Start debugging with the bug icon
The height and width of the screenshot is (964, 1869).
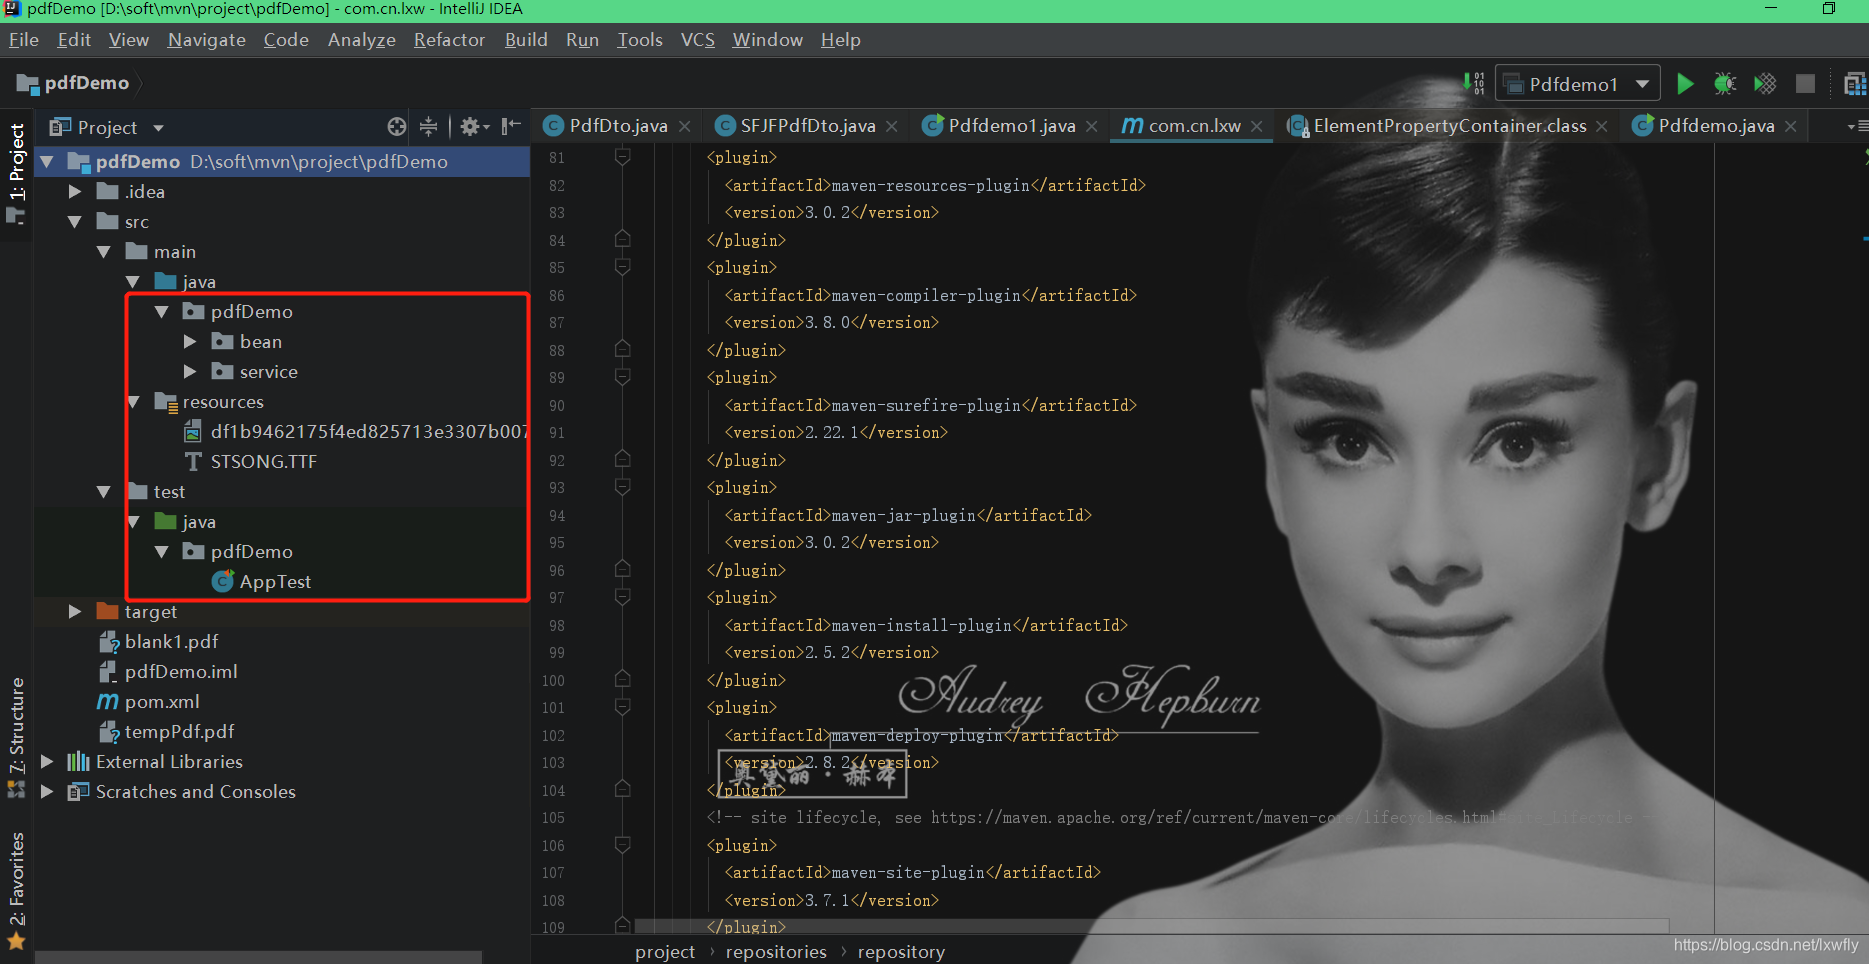coord(1725,84)
